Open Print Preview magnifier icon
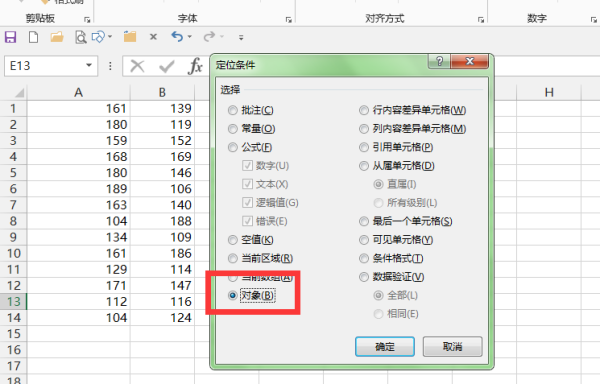Viewport: 600px width, 384px height. click(x=80, y=37)
